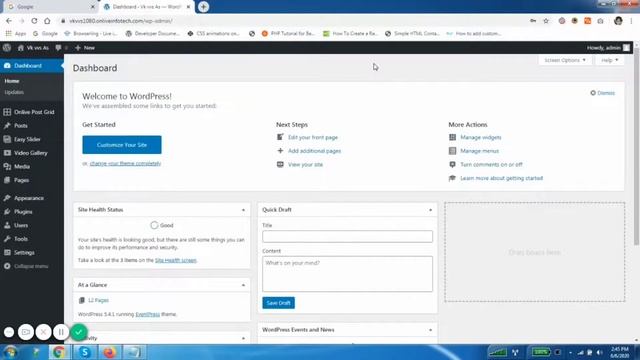The width and height of the screenshot is (640, 360).
Task: Open Apps bookmarks shortcut
Action: click(16, 33)
